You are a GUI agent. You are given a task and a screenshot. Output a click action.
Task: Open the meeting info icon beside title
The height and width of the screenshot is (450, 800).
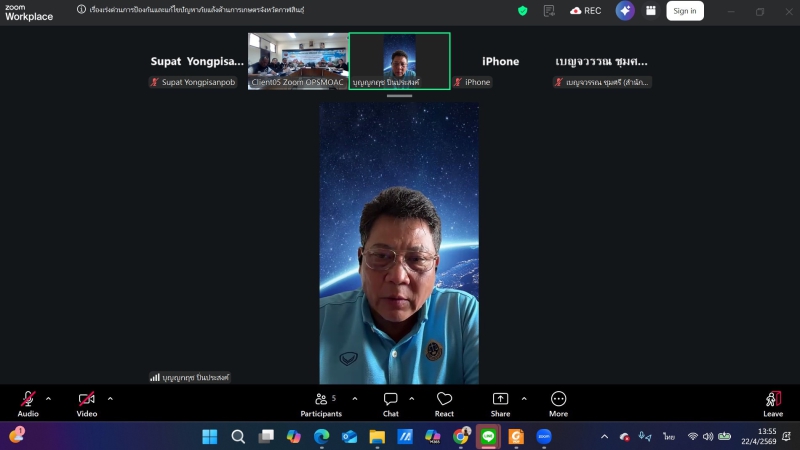tap(81, 10)
